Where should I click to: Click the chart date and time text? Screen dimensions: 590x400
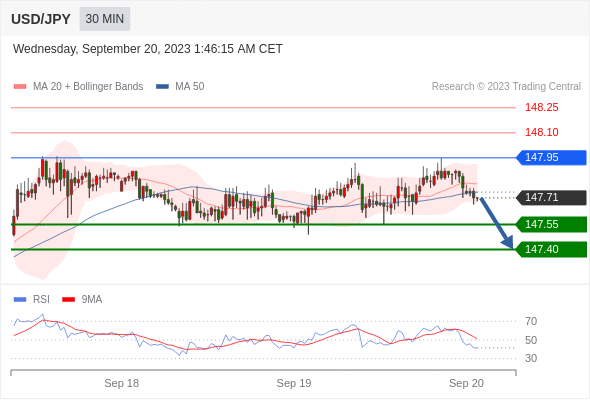tap(148, 49)
